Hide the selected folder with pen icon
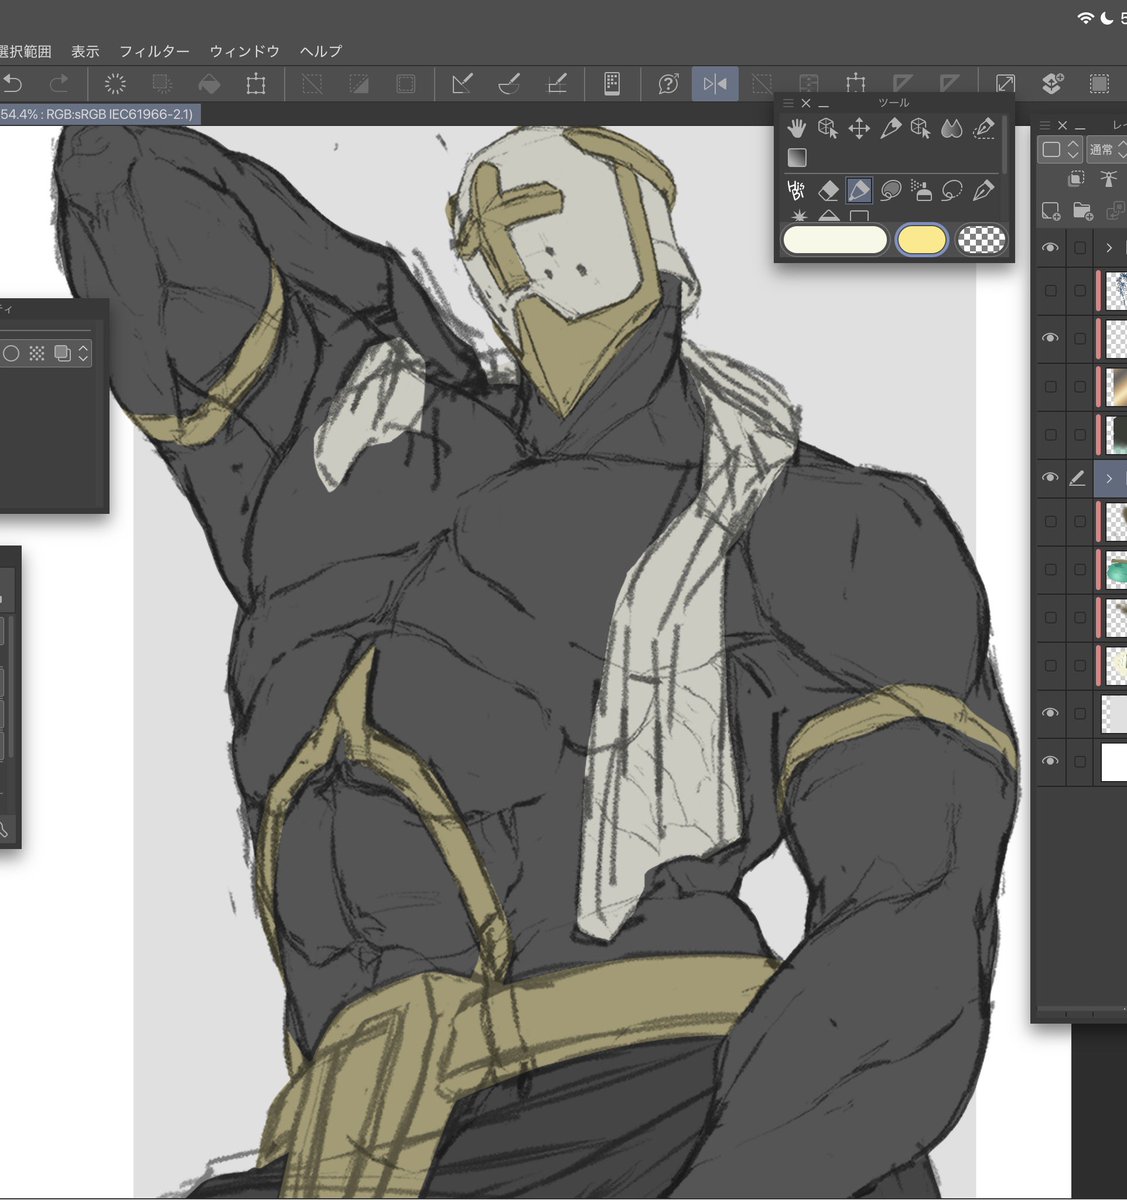 (1050, 478)
